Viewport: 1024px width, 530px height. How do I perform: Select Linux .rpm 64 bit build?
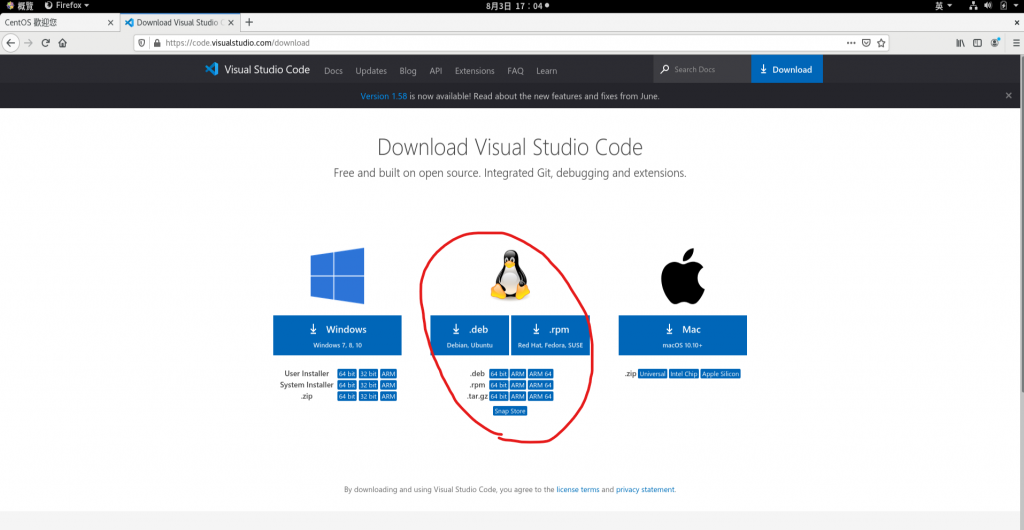pyautogui.click(x=498, y=385)
